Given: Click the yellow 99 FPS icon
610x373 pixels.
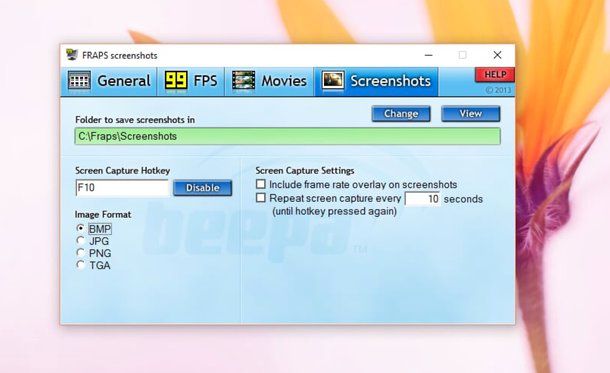Looking at the screenshot, I should point(176,81).
